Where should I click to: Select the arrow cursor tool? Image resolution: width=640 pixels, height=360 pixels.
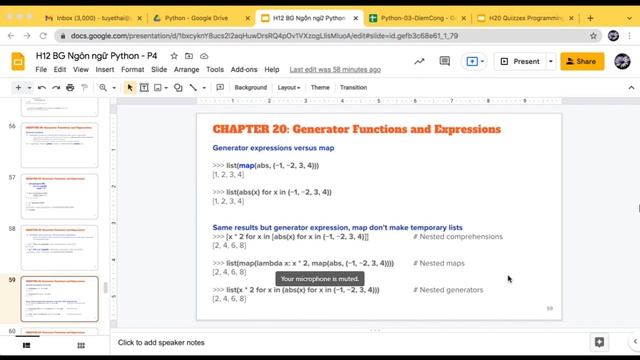pos(130,87)
